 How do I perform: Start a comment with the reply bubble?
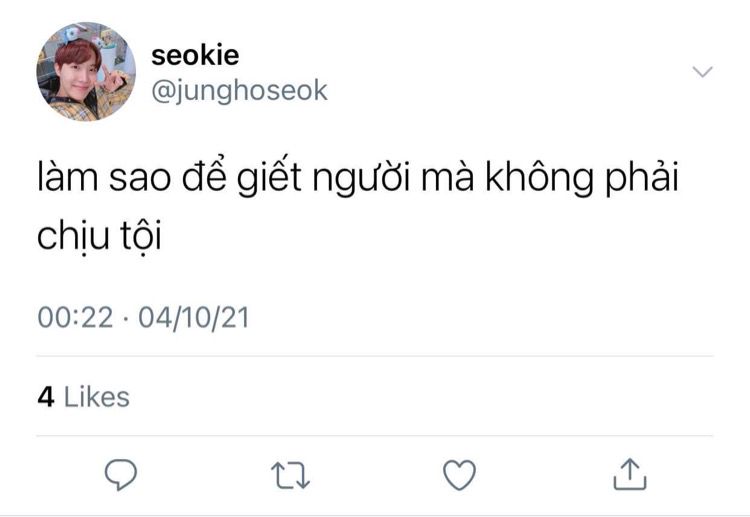pyautogui.click(x=121, y=474)
